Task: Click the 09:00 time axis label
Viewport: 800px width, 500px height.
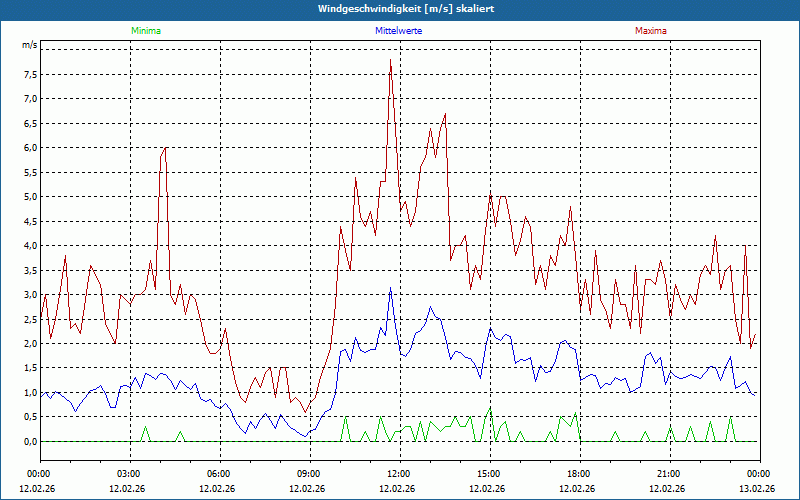Action: 310,474
